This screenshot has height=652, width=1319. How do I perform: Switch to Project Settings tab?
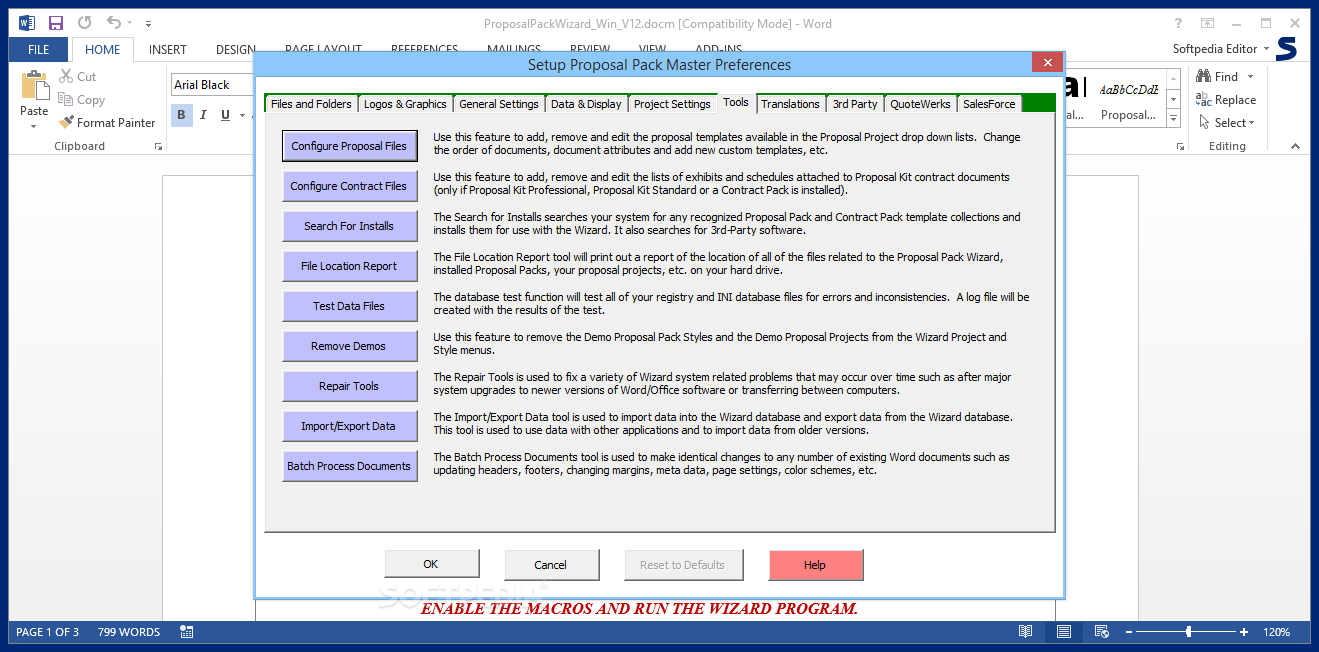pyautogui.click(x=672, y=104)
